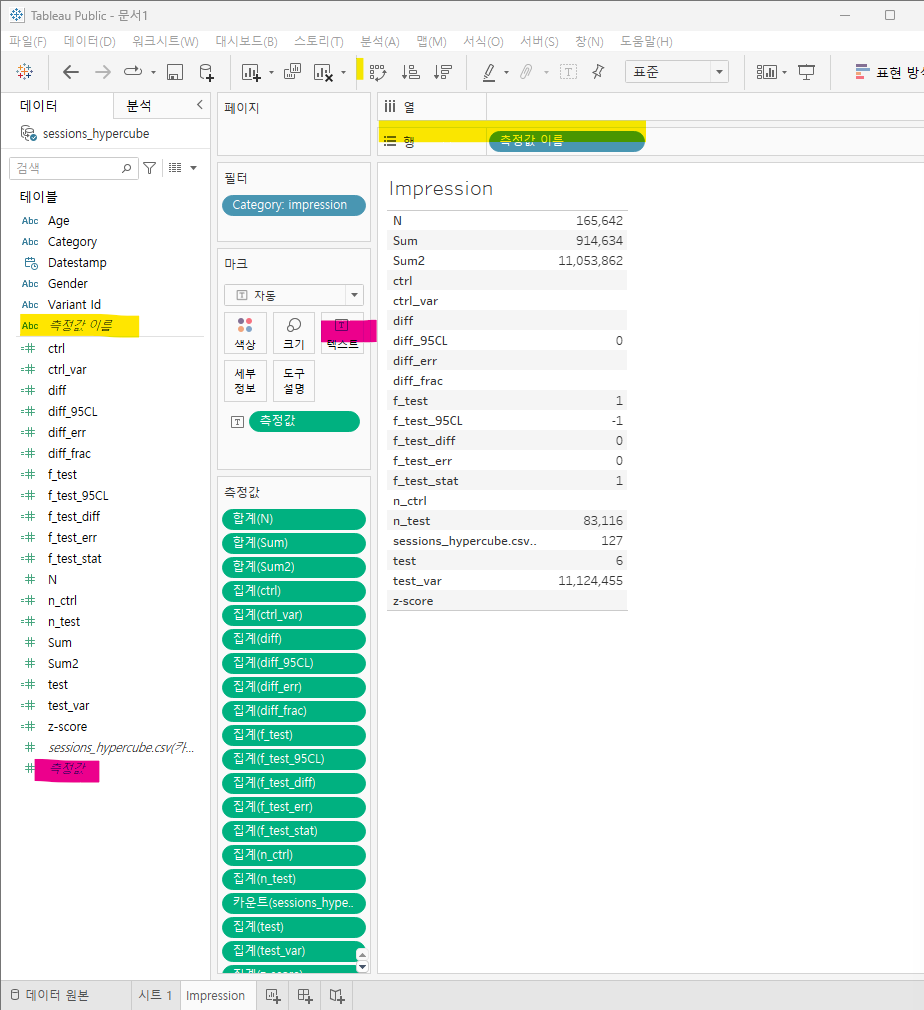
Task: Click the Size mark card button
Action: click(x=294, y=333)
